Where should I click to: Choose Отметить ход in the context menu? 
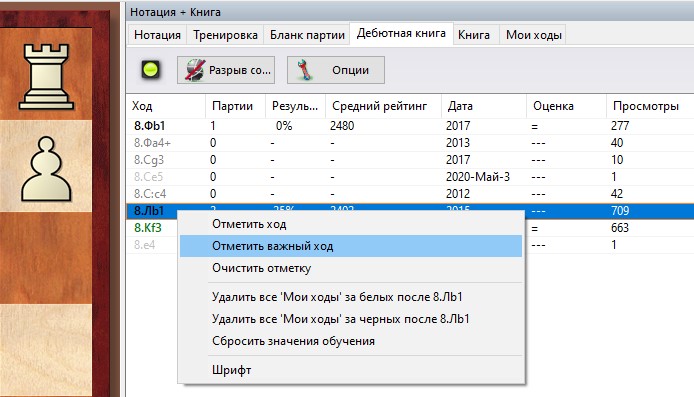[x=351, y=224]
